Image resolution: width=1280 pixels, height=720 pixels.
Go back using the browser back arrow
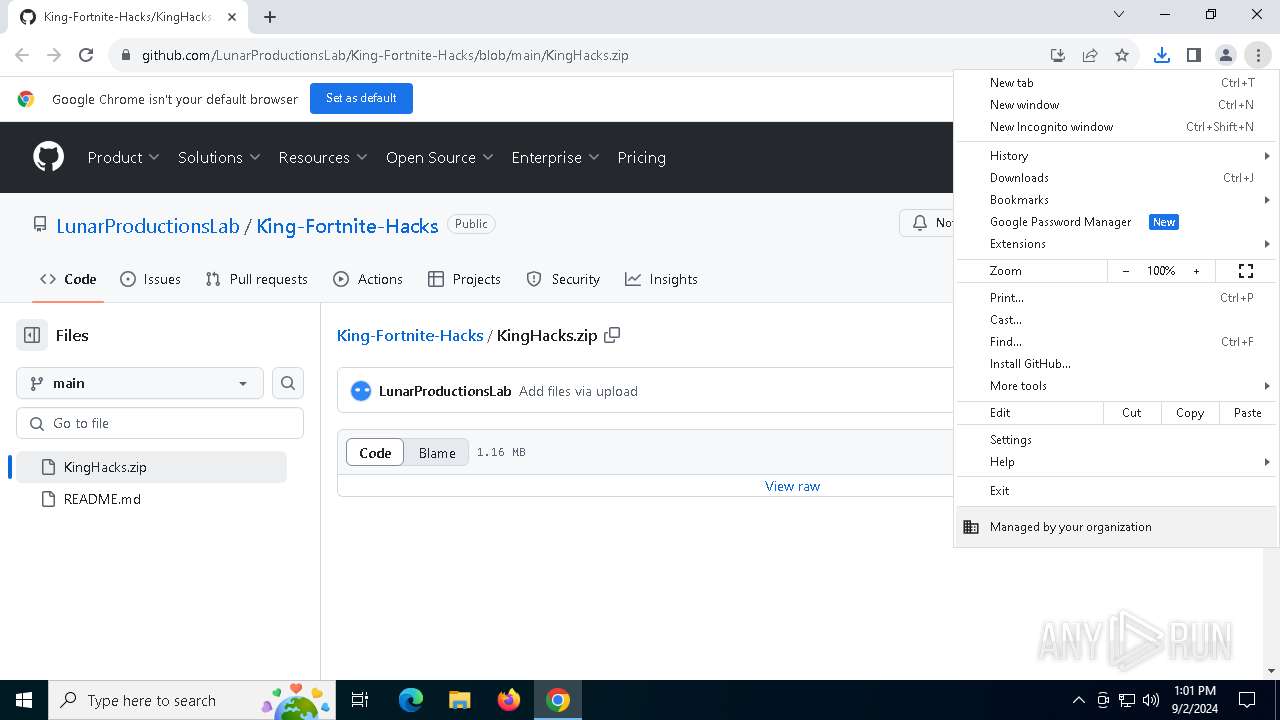coord(22,55)
